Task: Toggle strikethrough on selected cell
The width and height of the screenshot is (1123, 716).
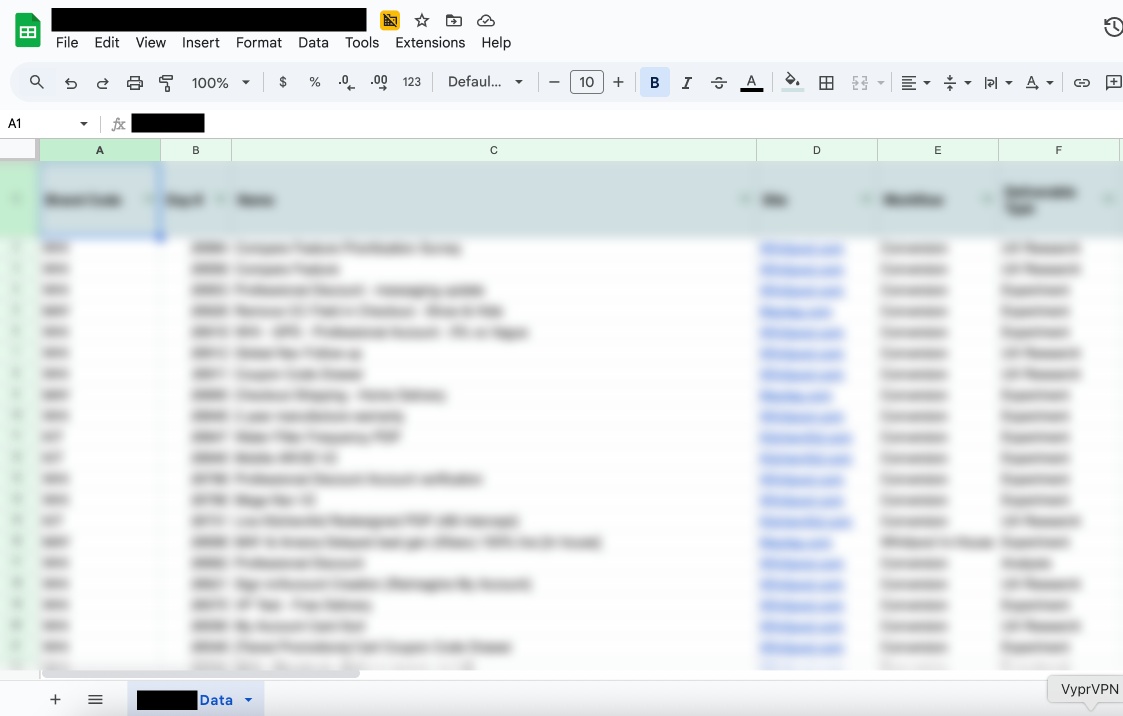Action: coord(719,82)
